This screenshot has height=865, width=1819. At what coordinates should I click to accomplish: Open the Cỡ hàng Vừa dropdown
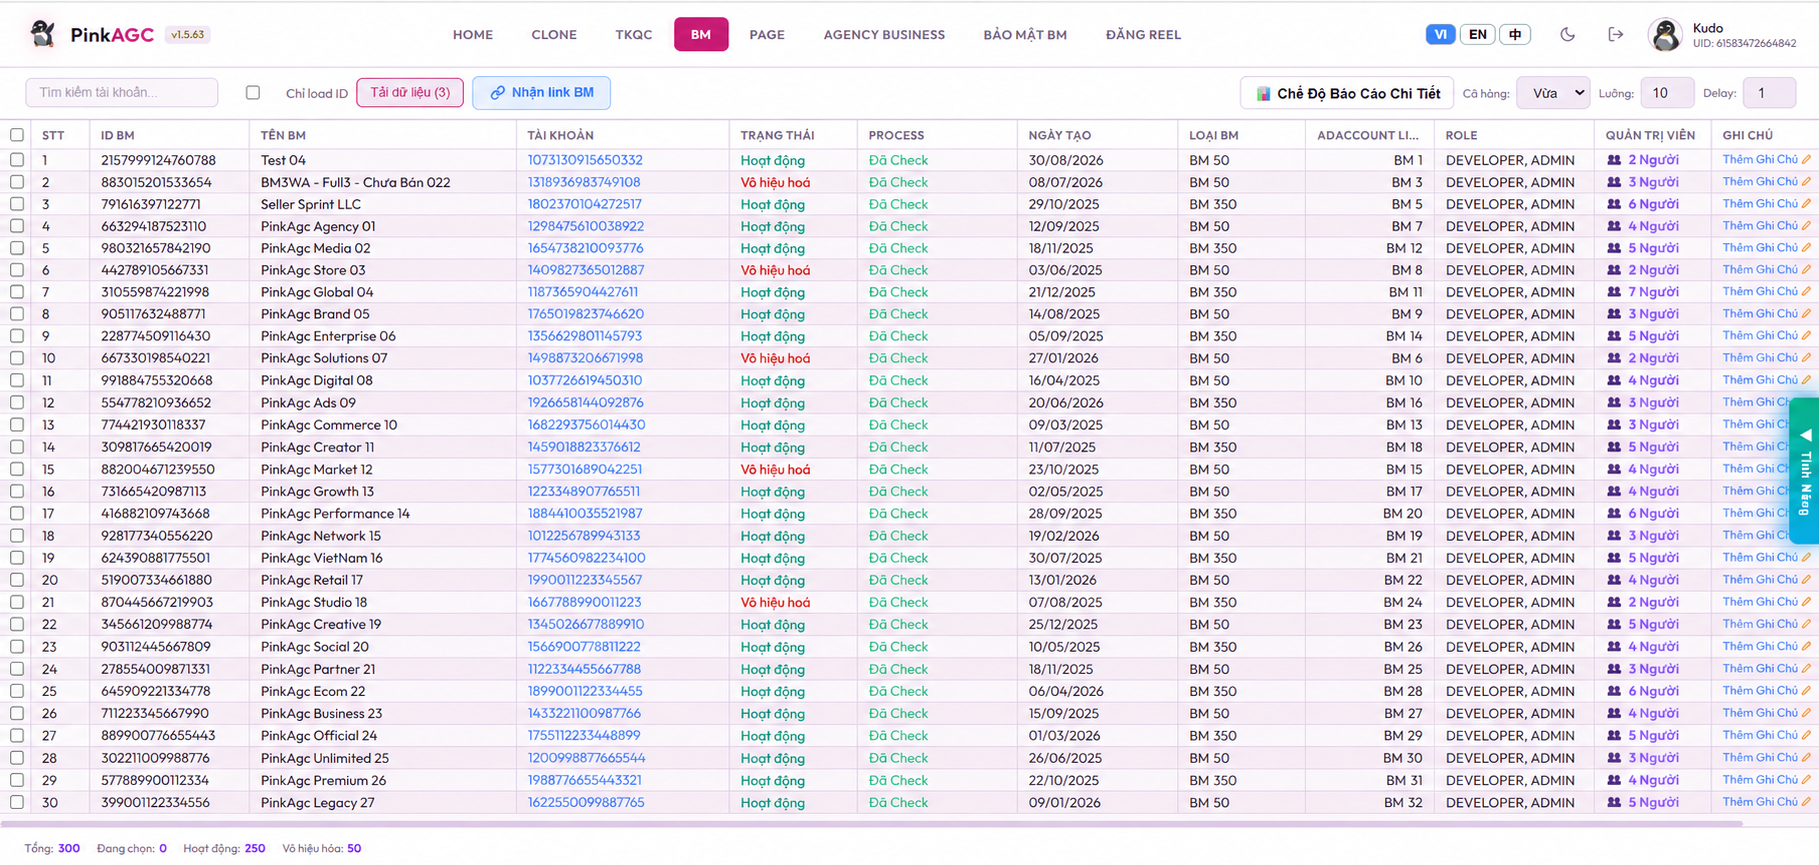1553,93
